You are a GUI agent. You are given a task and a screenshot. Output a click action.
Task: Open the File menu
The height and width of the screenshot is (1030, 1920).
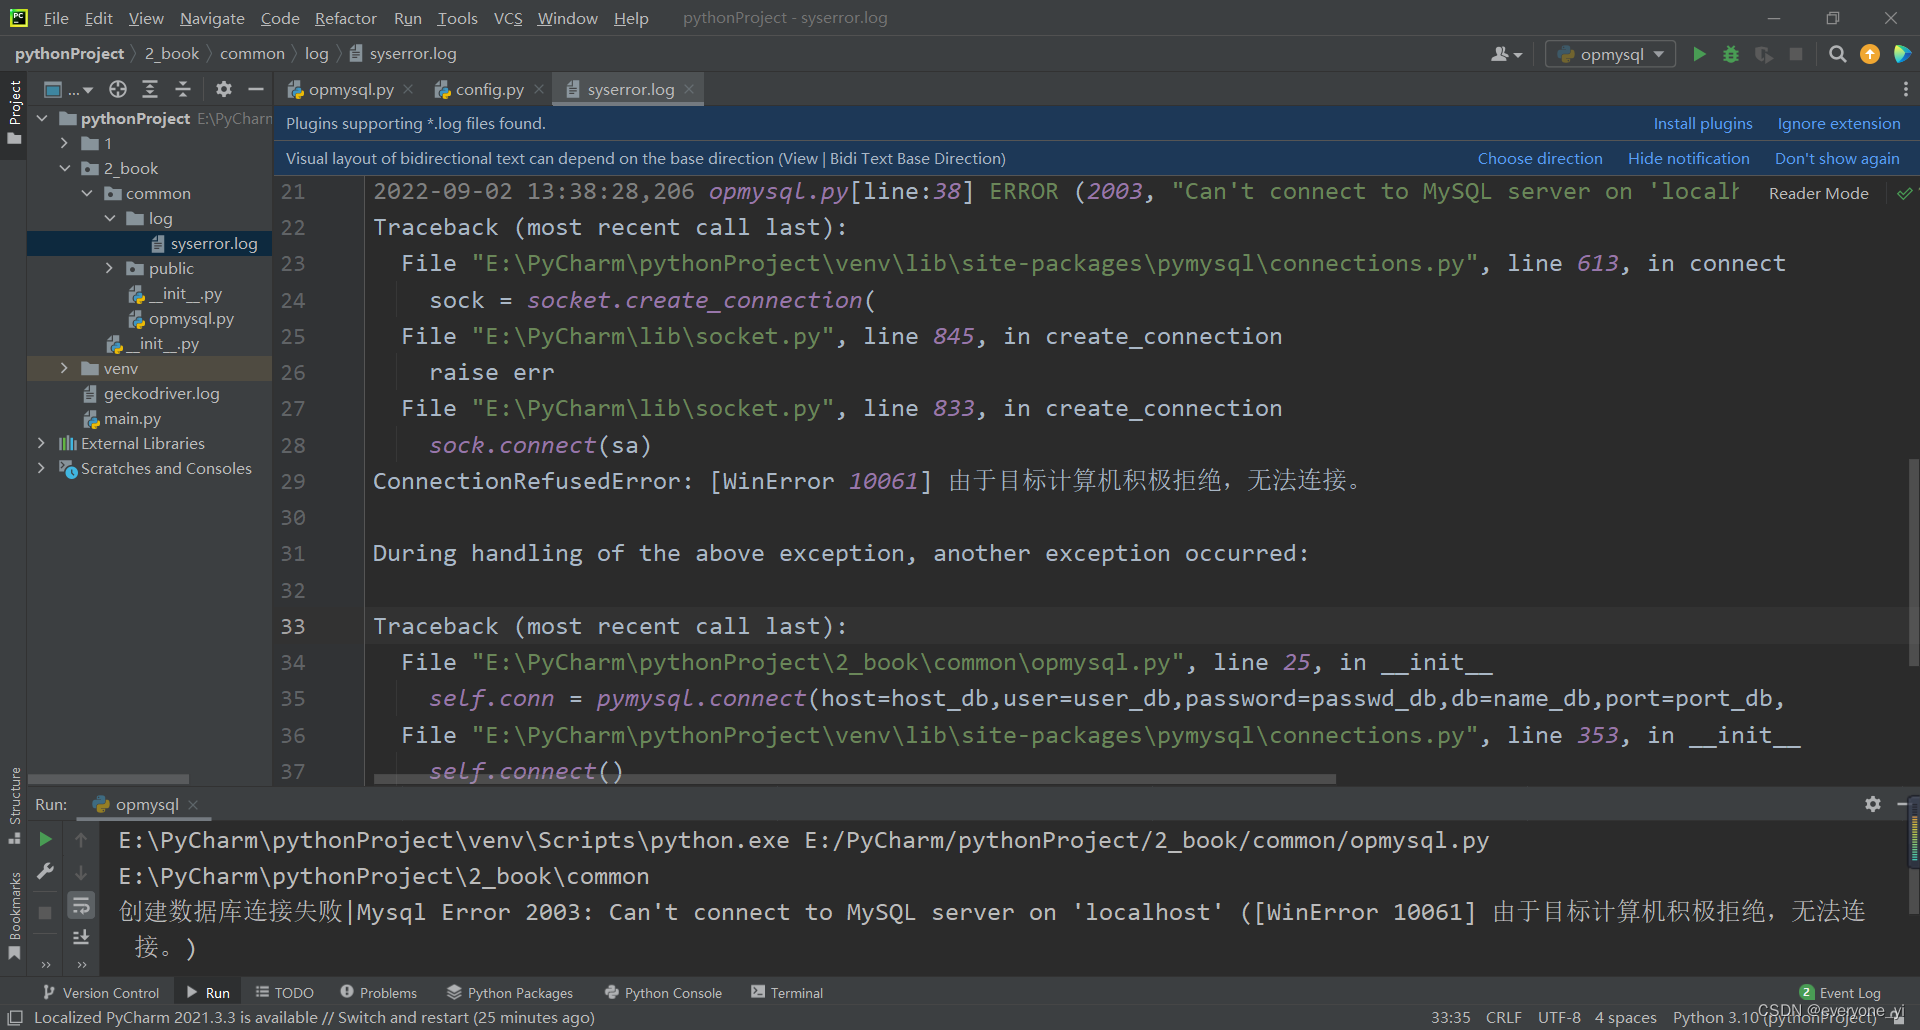pos(56,18)
